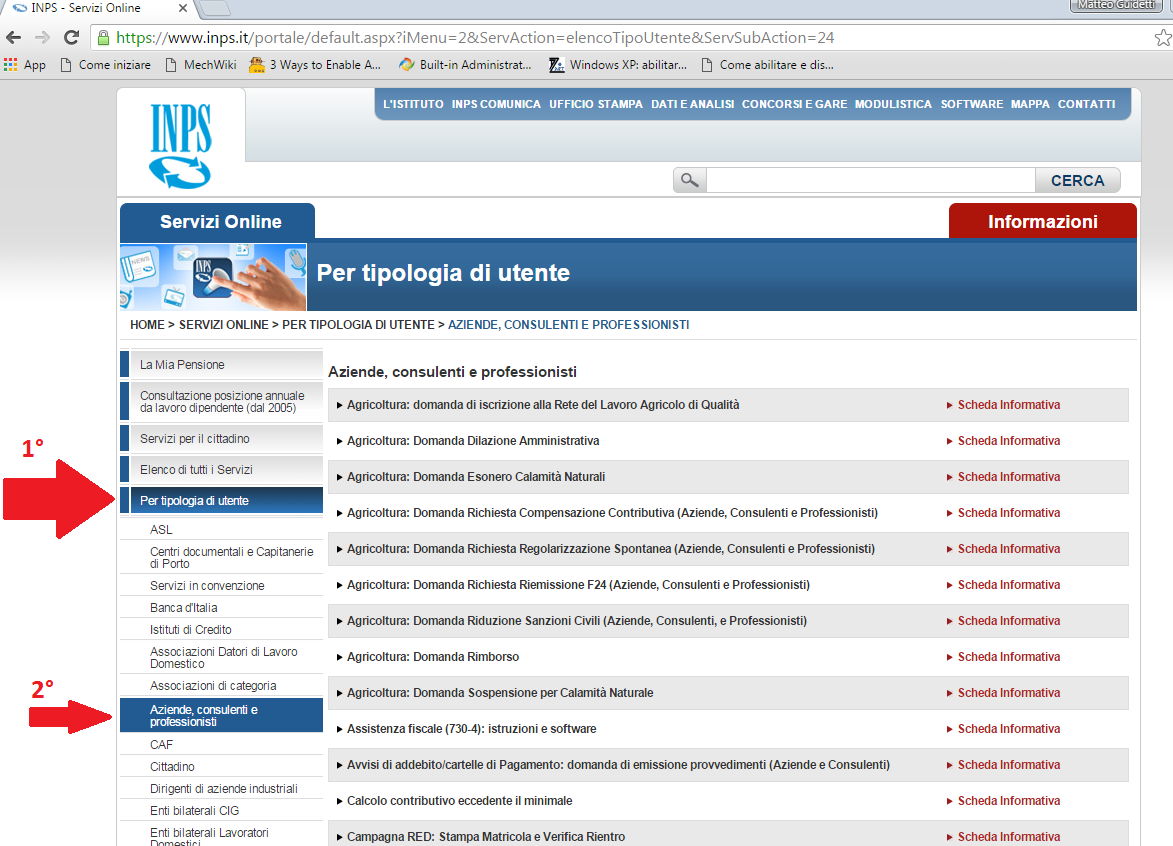Select Cittadino in the sidebar
The height and width of the screenshot is (846, 1173).
172,767
